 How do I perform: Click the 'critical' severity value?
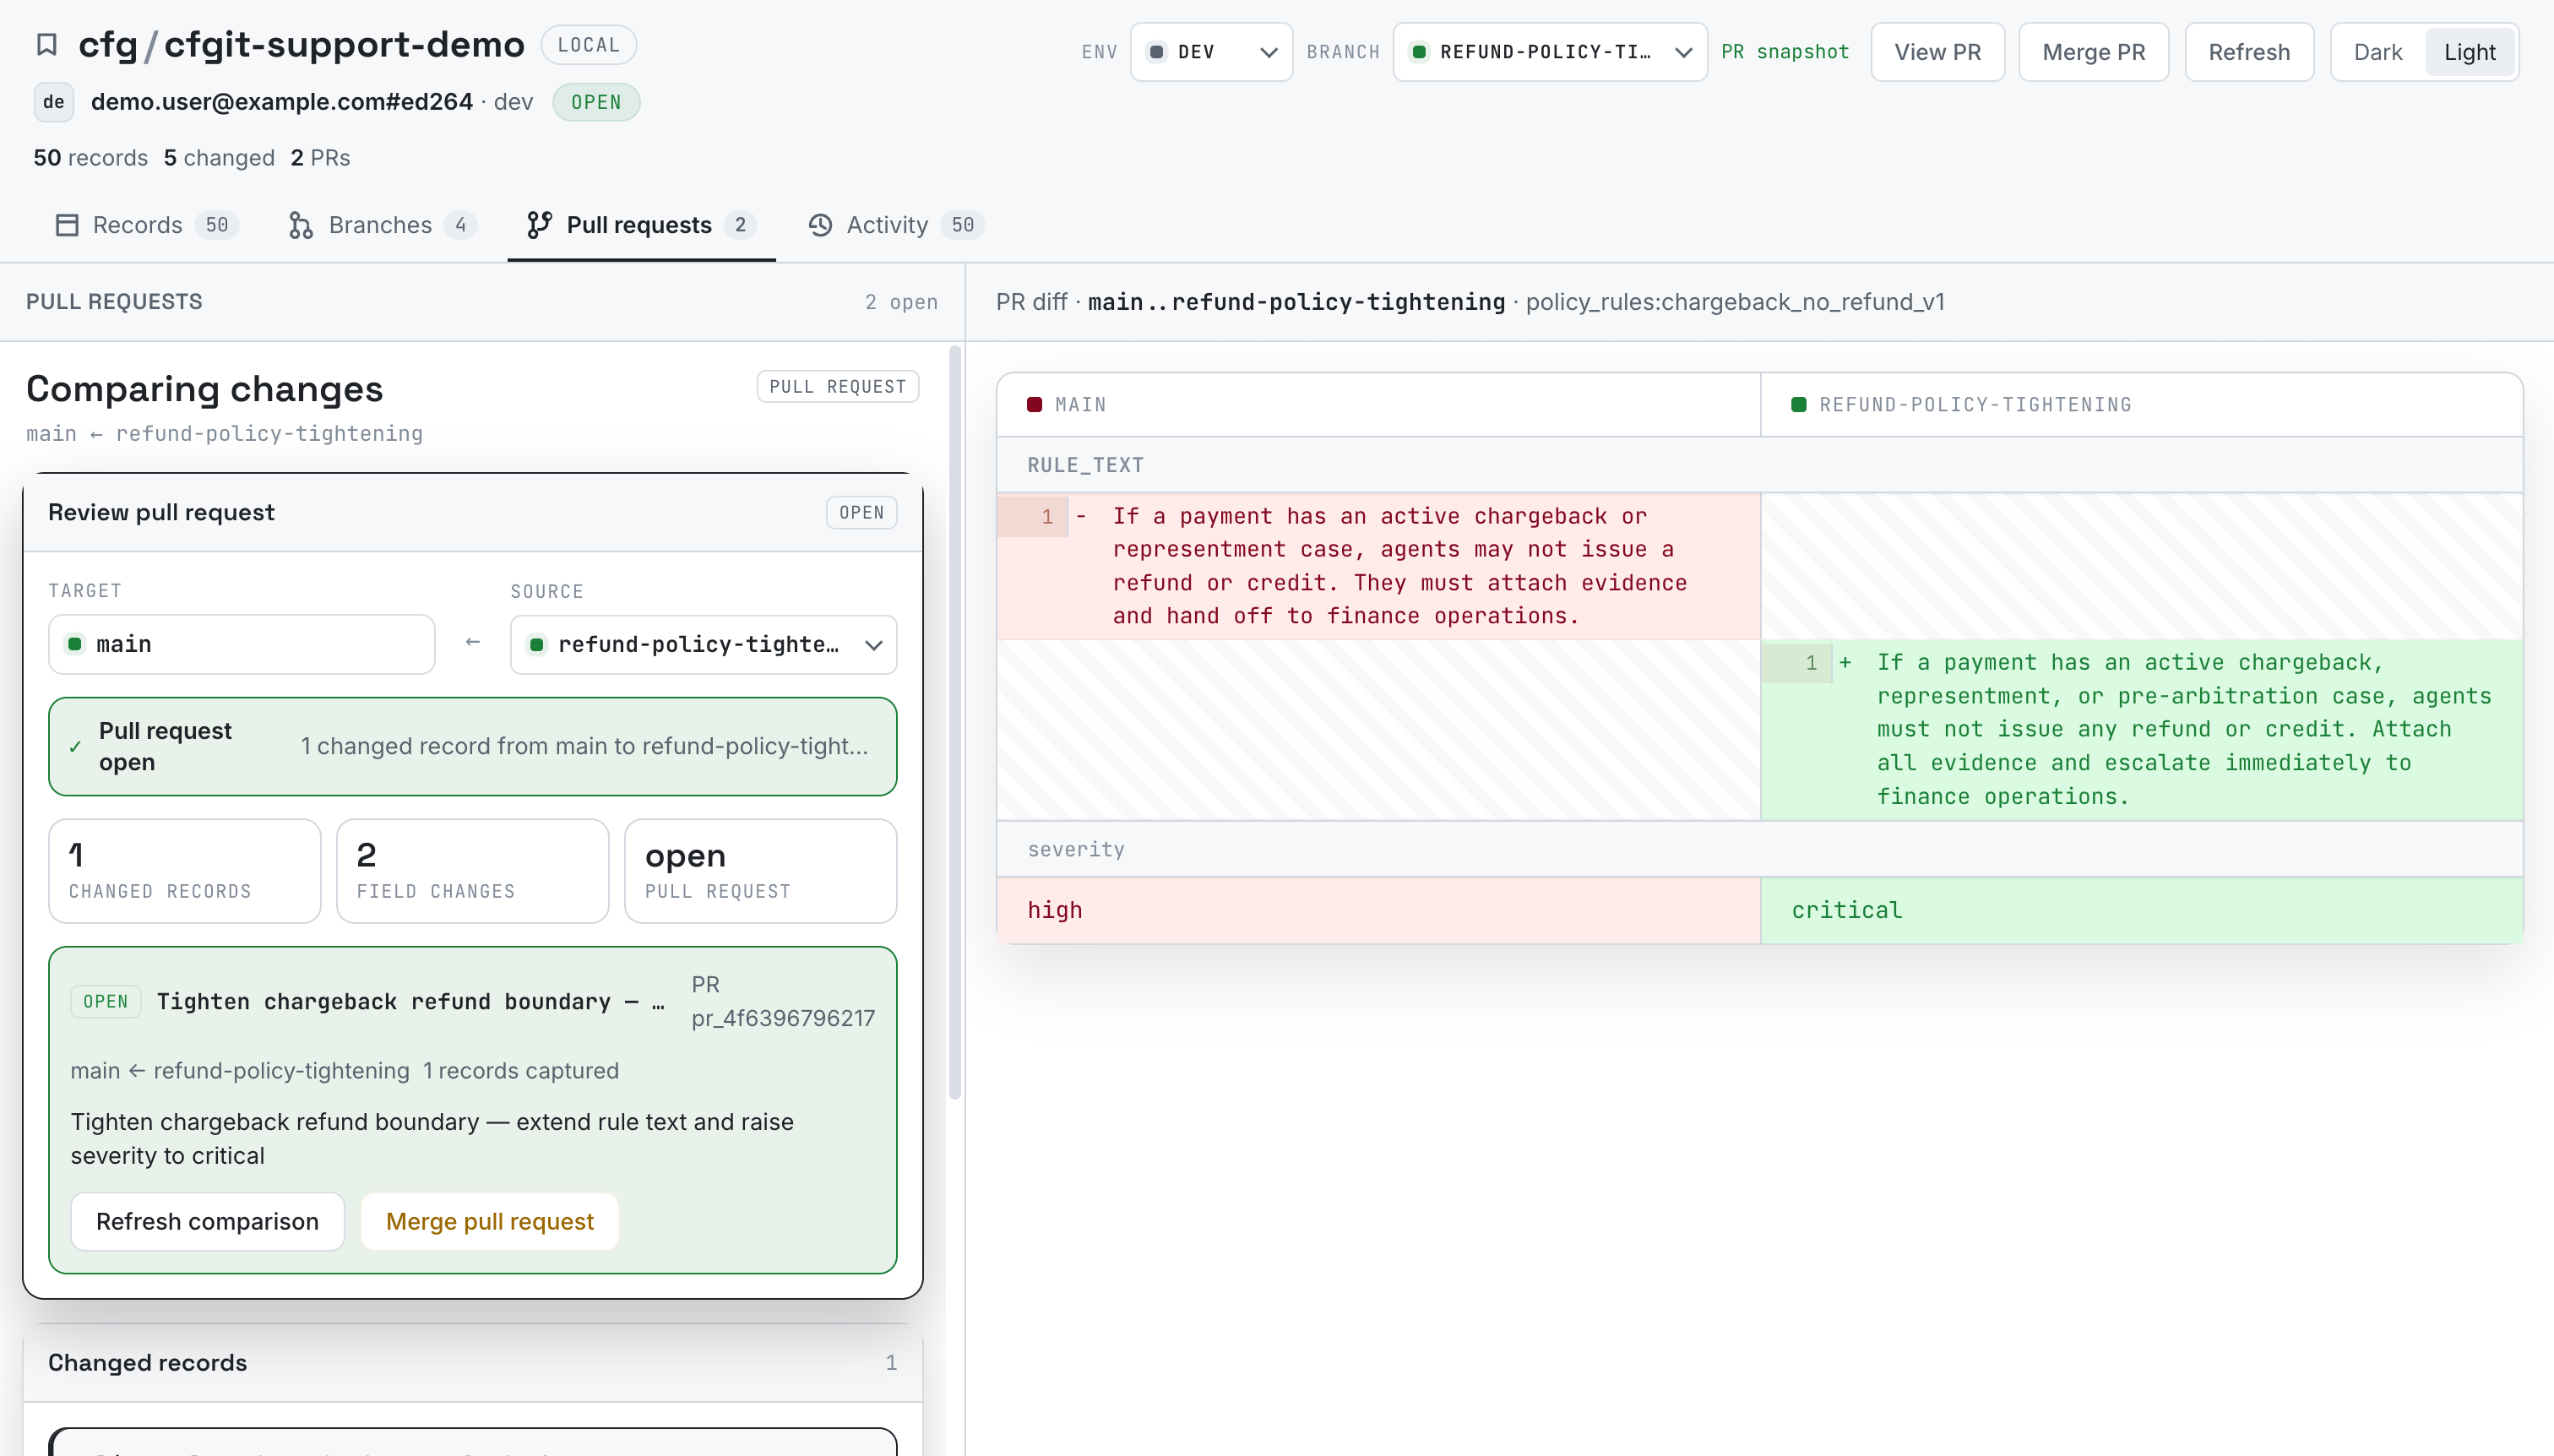(x=1846, y=910)
